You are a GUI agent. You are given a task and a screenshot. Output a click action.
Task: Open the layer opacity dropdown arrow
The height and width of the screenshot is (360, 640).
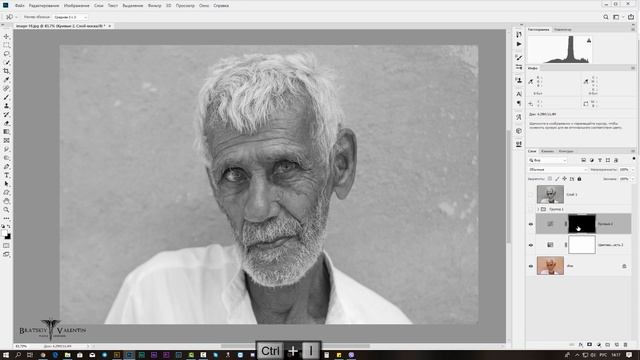pyautogui.click(x=633, y=169)
